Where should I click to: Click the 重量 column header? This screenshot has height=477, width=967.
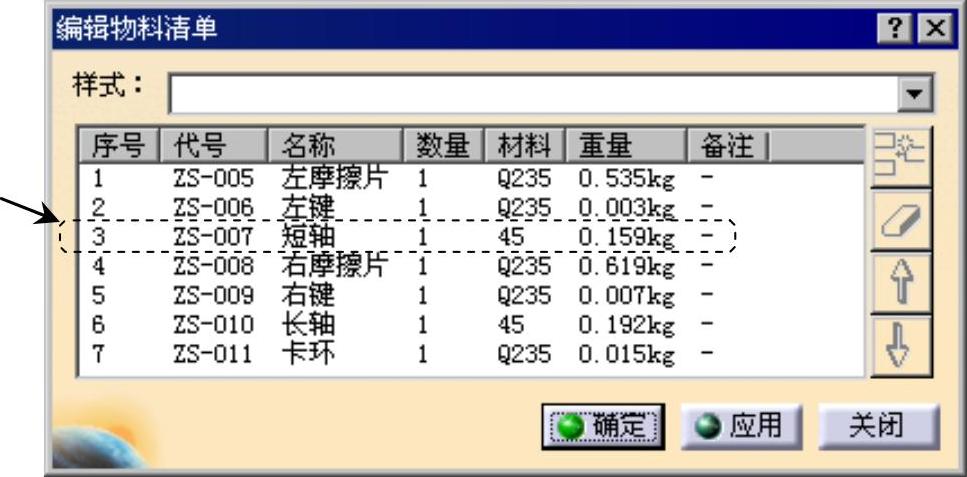pos(625,146)
